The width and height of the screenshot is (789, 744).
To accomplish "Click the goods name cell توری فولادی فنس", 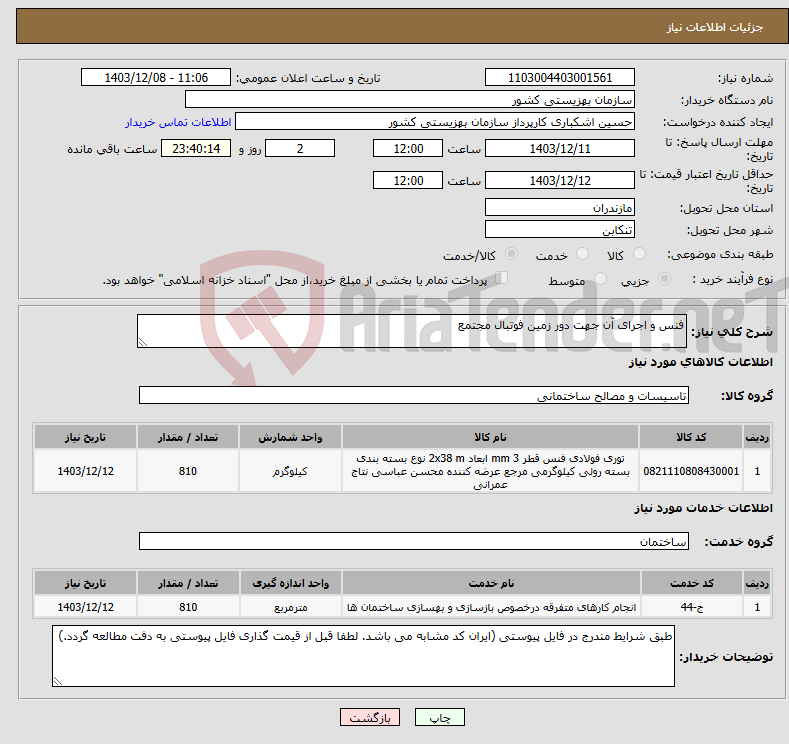I will pyautogui.click(x=490, y=471).
